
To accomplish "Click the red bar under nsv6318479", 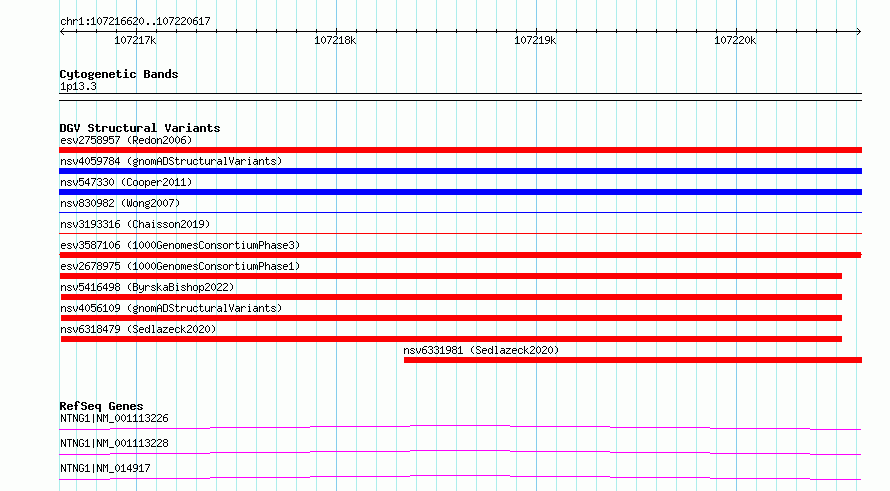I will pyautogui.click(x=451, y=339).
